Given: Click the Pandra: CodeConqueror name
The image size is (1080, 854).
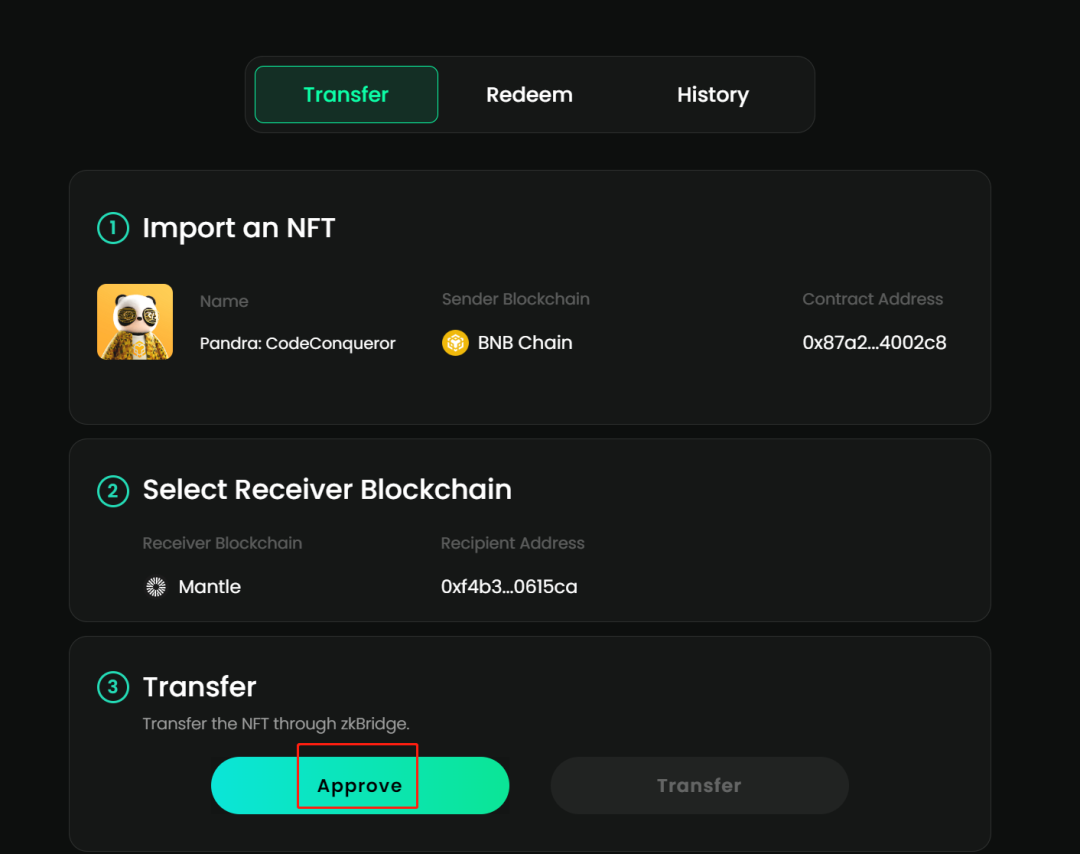Looking at the screenshot, I should point(297,344).
